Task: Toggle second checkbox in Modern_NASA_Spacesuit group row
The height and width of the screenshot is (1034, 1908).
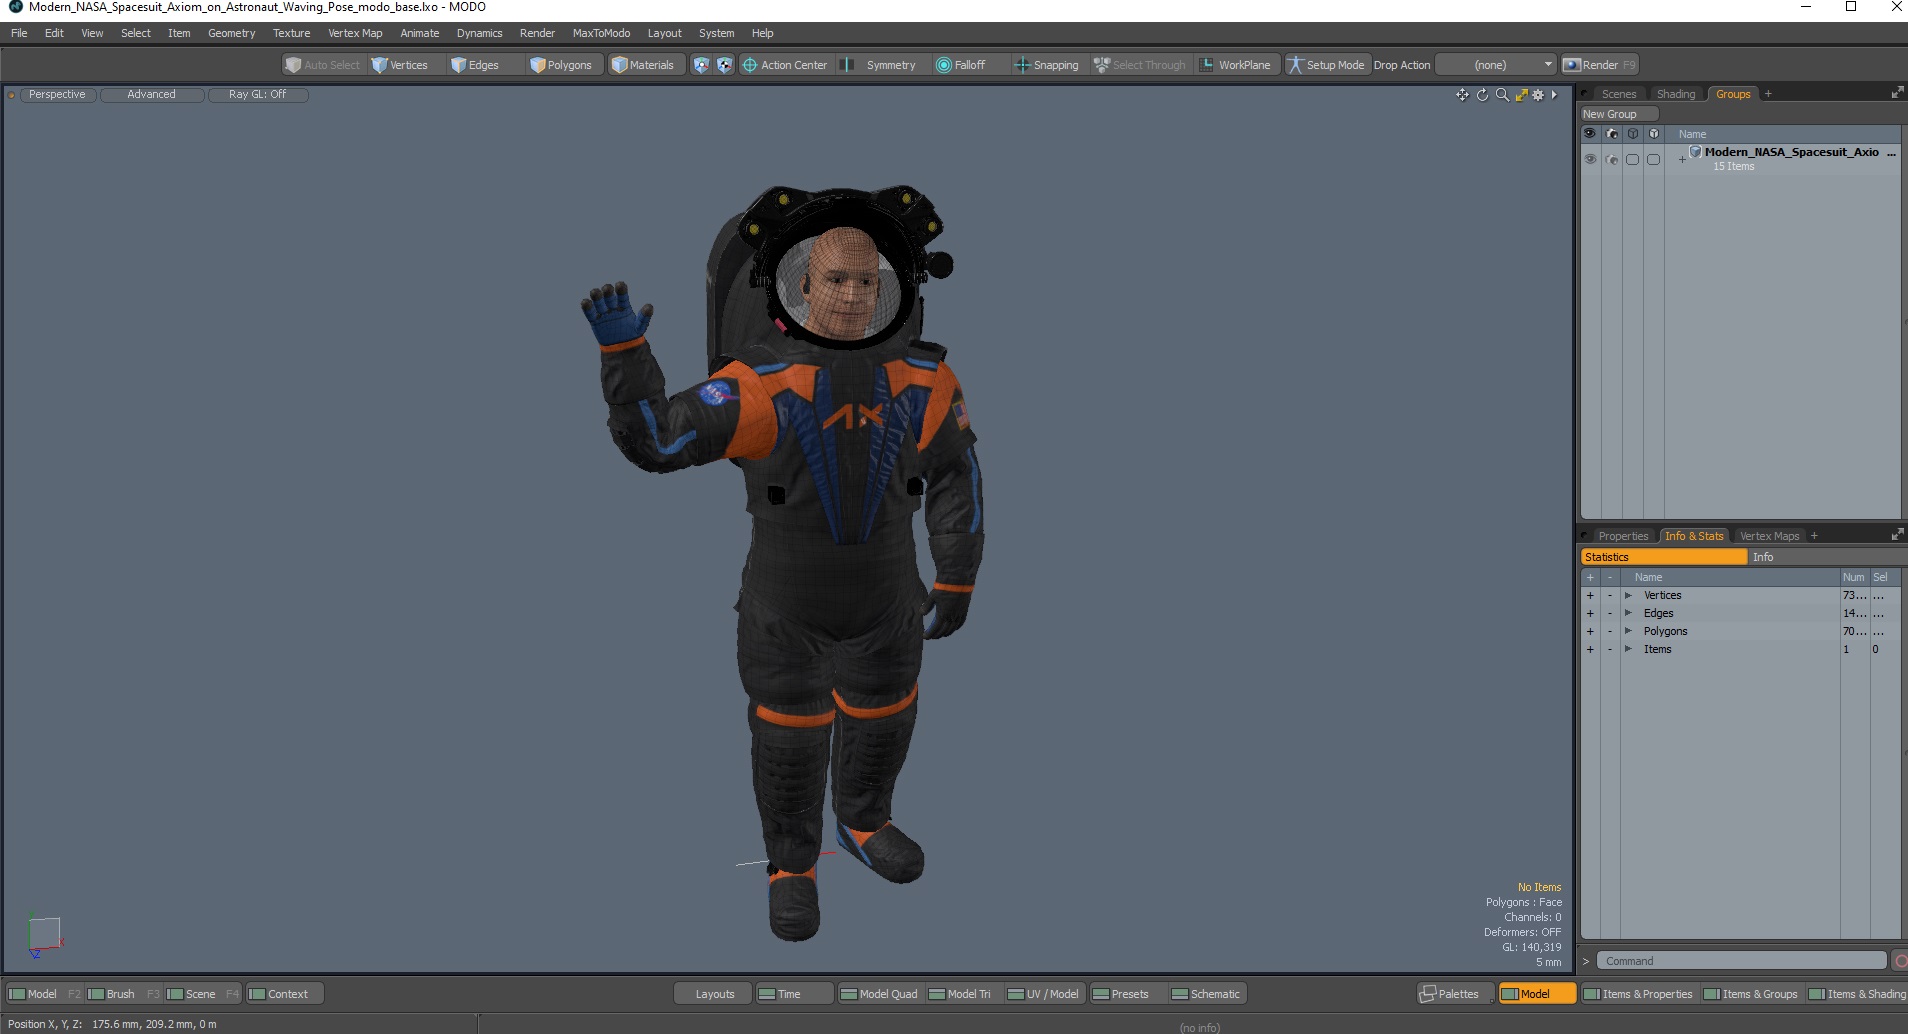Action: point(1653,159)
